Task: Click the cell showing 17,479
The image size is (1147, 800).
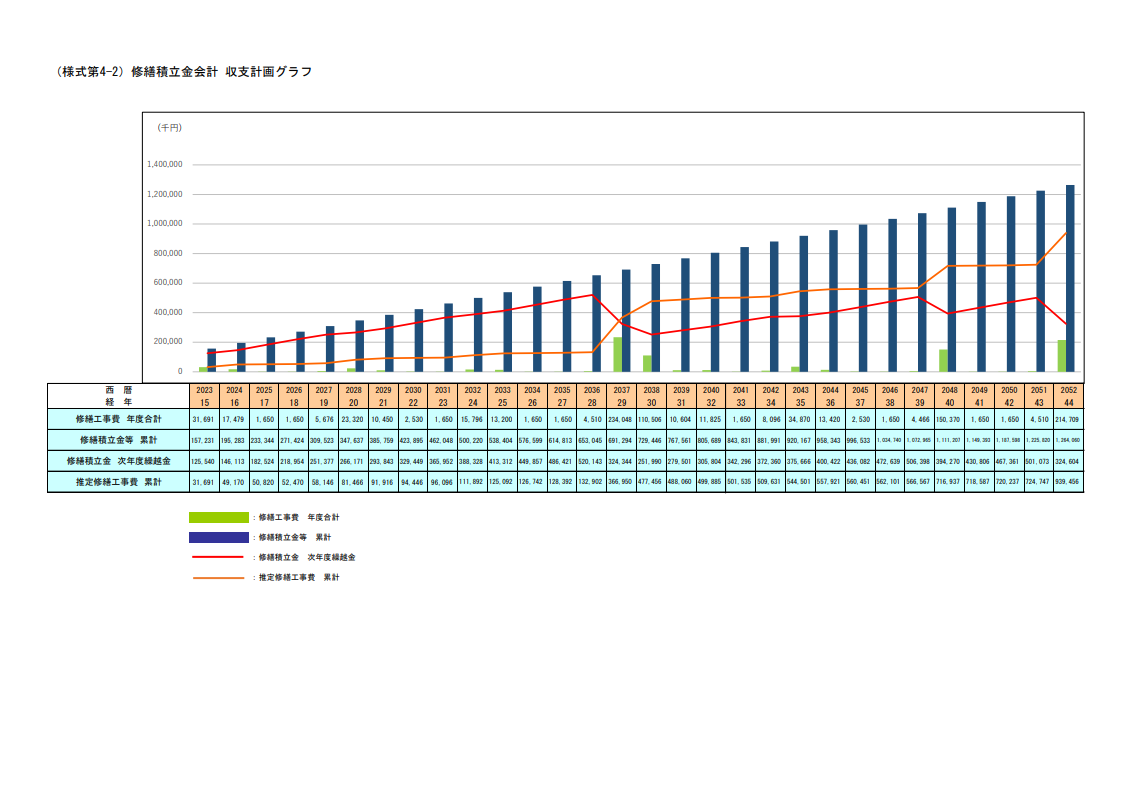Action: pyautogui.click(x=234, y=419)
